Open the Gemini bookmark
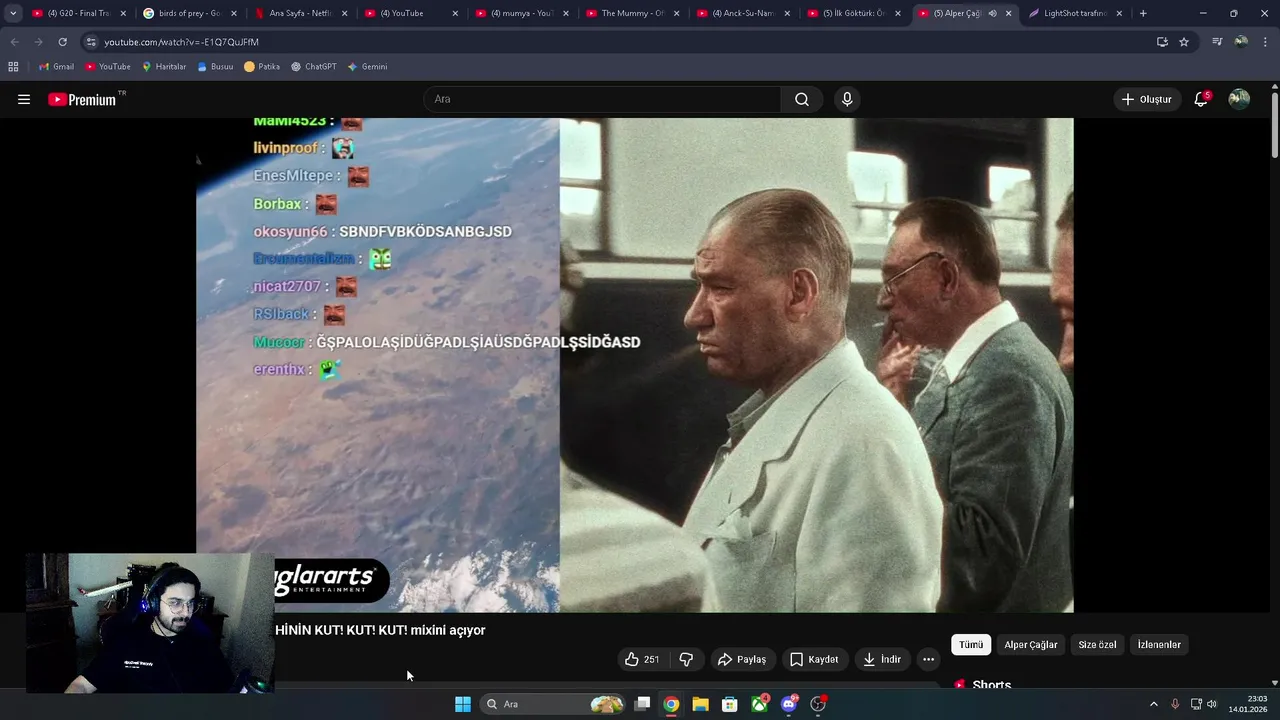Image resolution: width=1280 pixels, height=720 pixels. (x=367, y=67)
